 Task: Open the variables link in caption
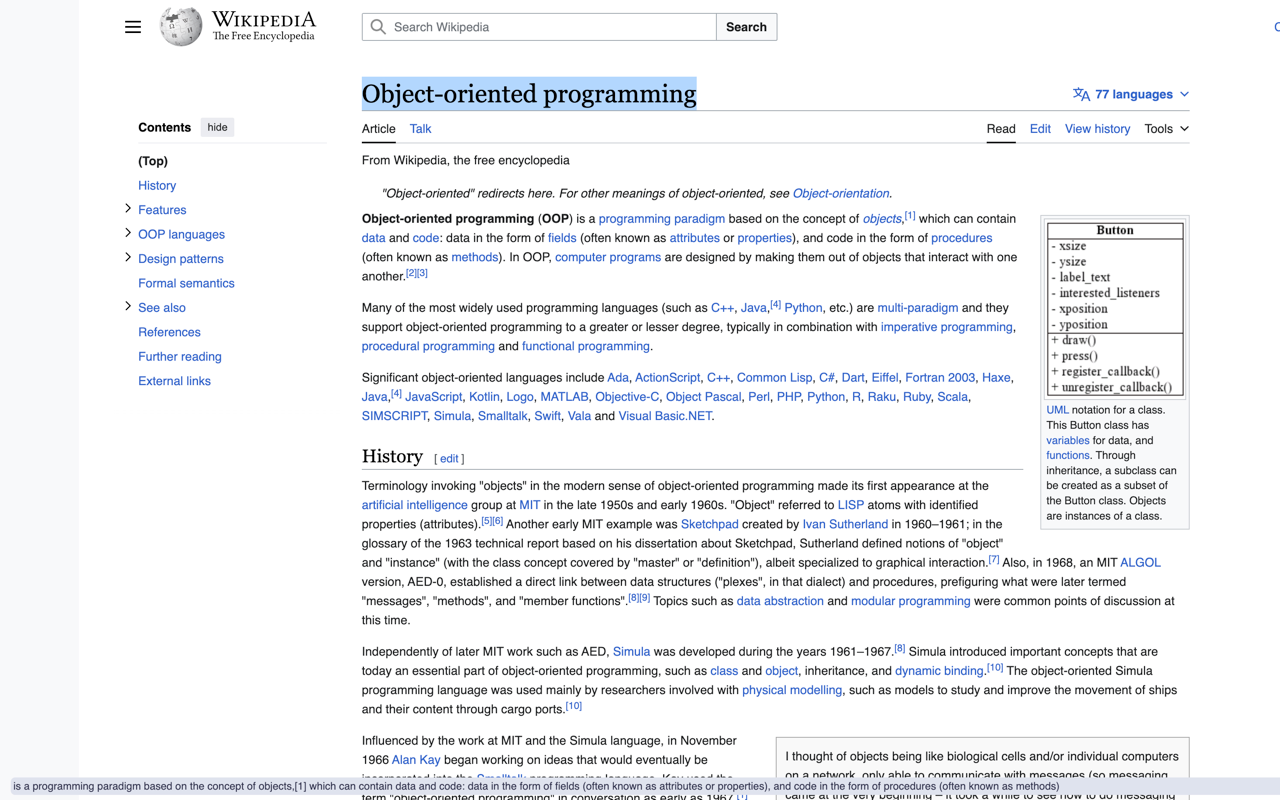pos(1068,440)
